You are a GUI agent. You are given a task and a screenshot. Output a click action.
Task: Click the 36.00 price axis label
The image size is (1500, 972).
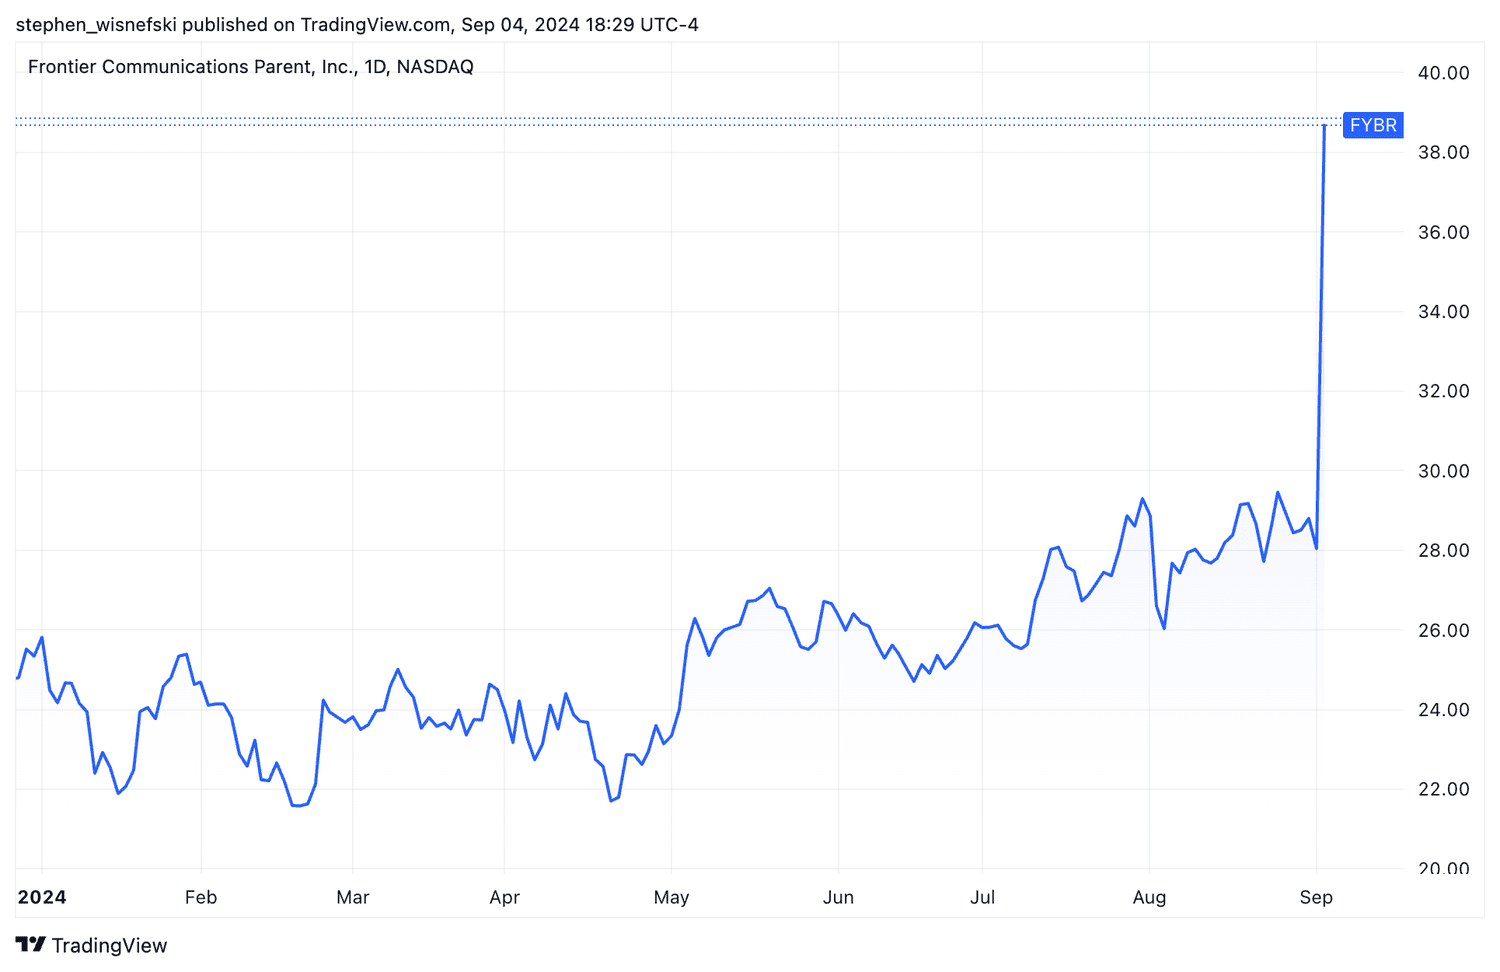tap(1444, 232)
